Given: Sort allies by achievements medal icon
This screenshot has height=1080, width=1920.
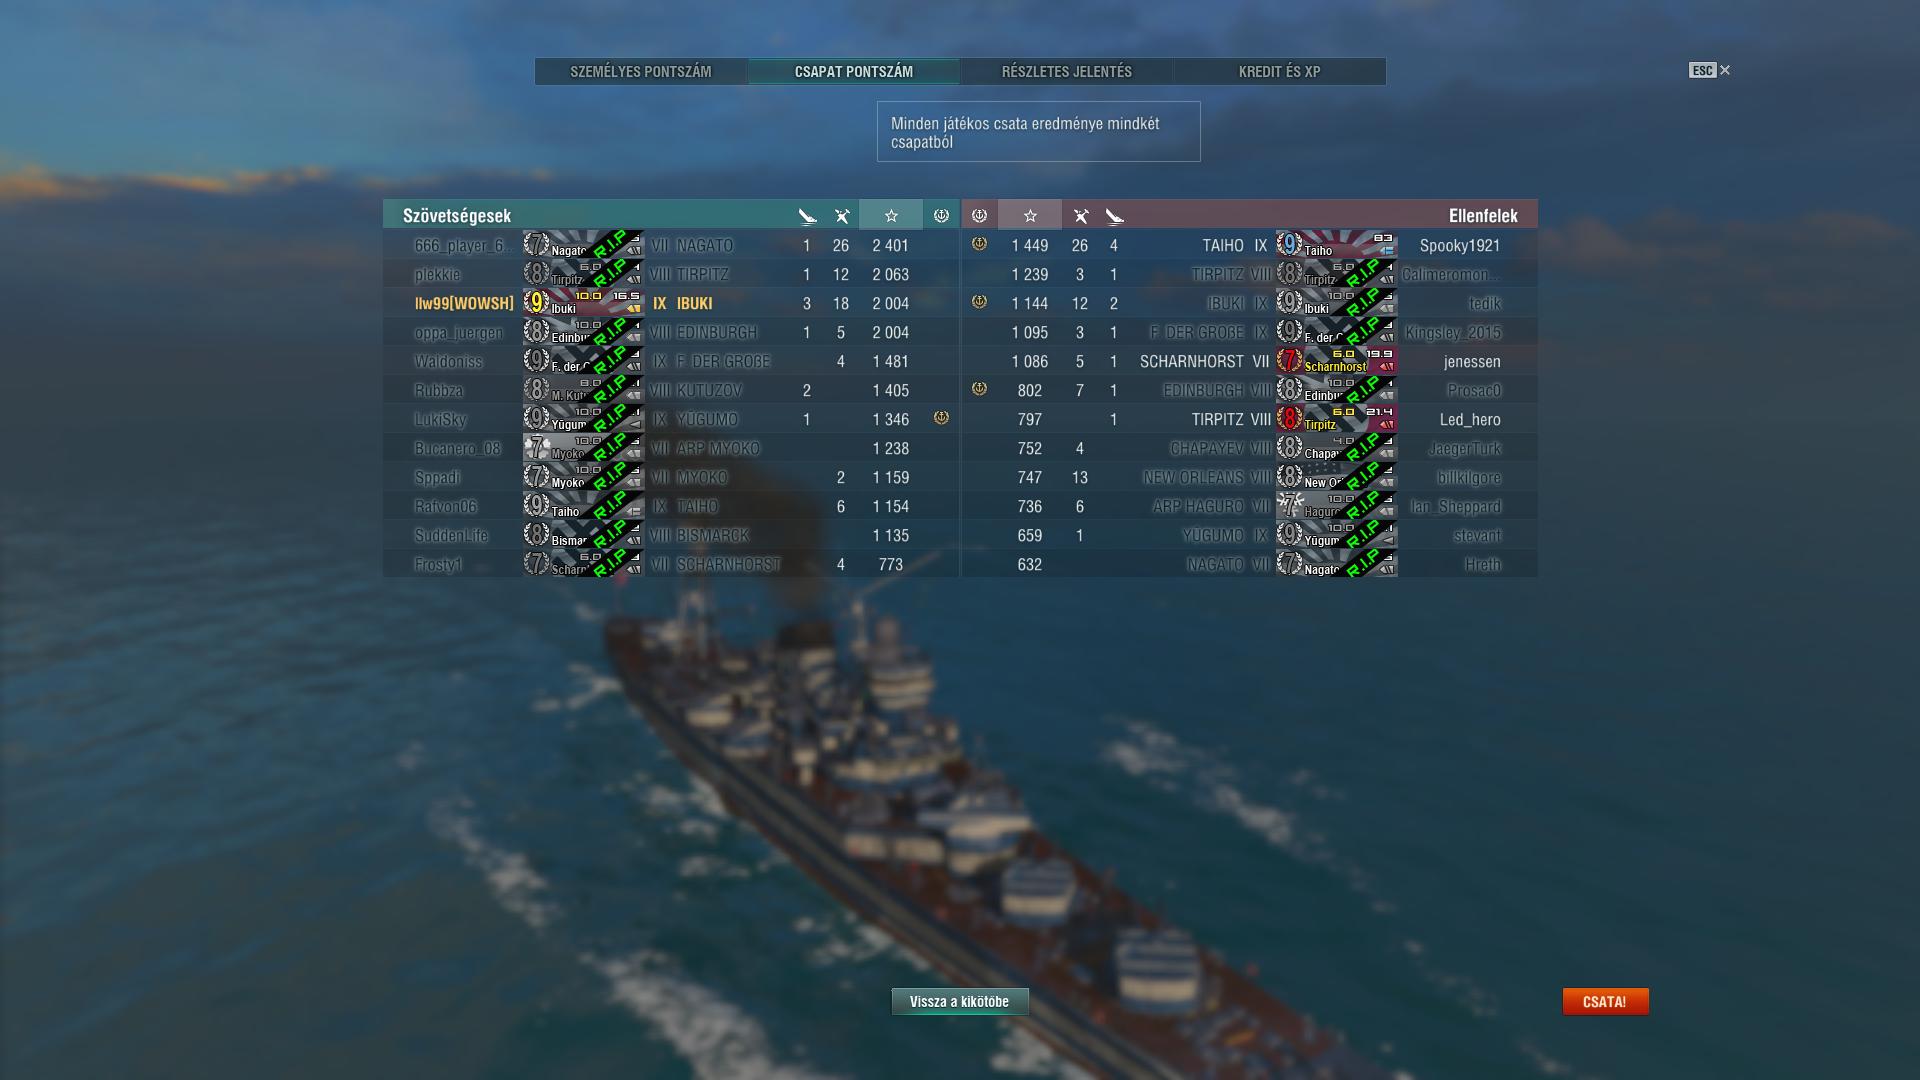Looking at the screenshot, I should pos(941,215).
